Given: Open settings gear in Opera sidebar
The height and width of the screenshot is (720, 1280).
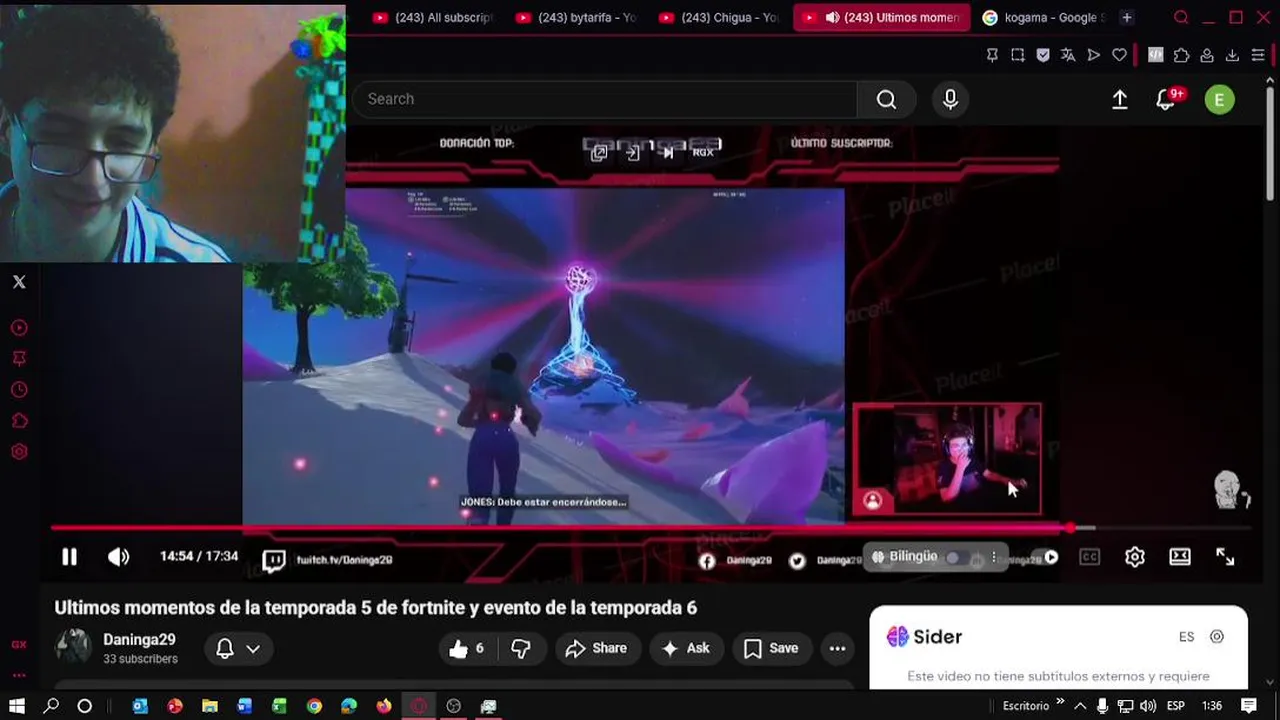Looking at the screenshot, I should (x=19, y=452).
